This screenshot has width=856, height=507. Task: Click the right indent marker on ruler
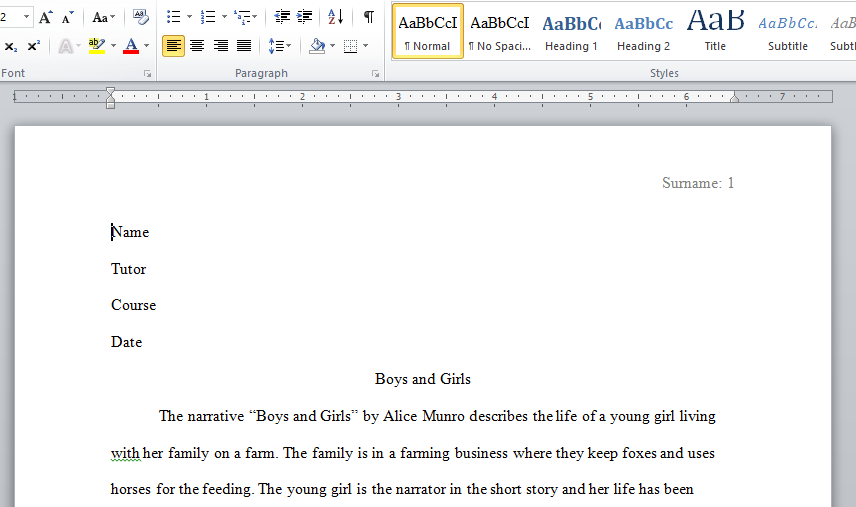734,98
